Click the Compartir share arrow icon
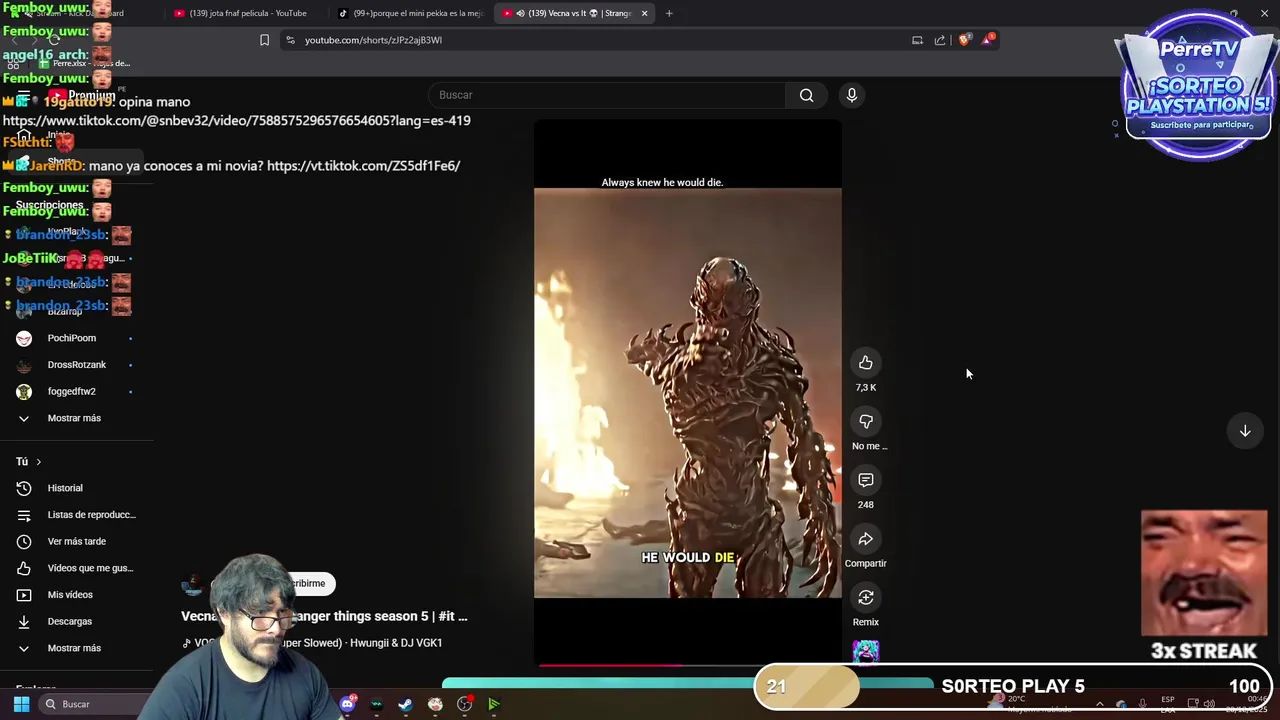Screen dimensions: 1280x720 tap(866, 539)
